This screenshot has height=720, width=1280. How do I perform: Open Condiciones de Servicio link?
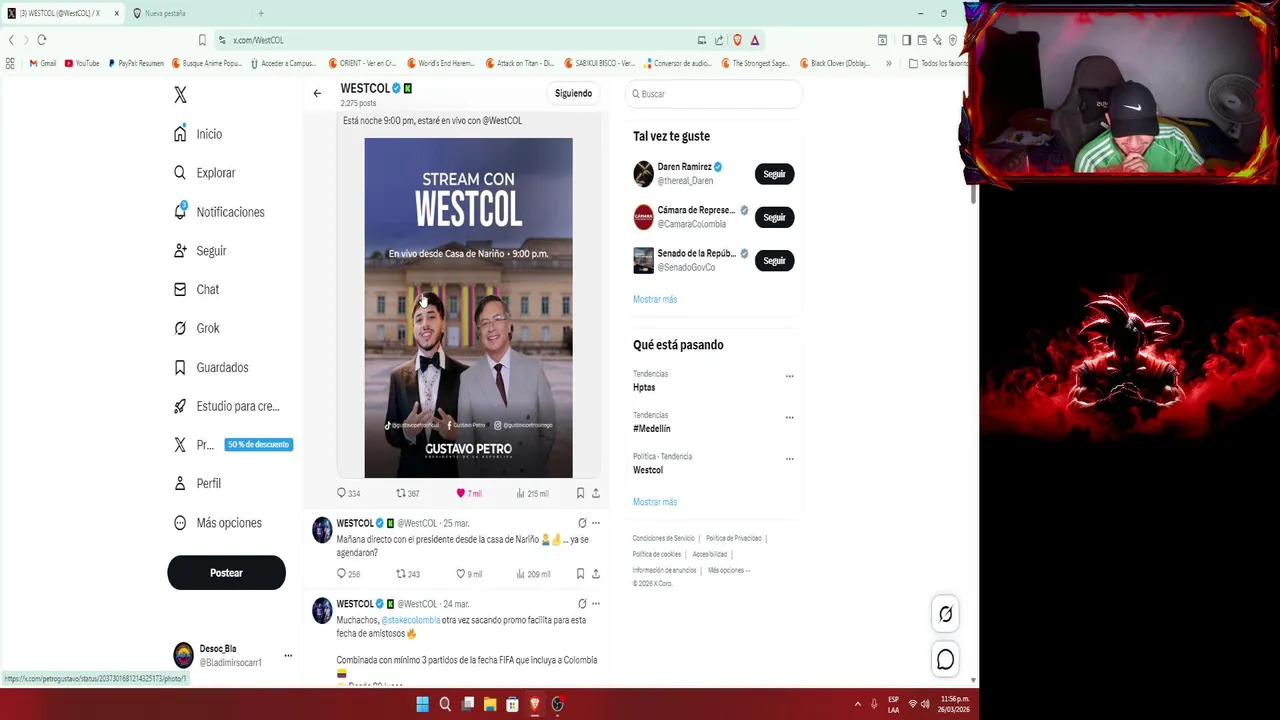click(663, 538)
